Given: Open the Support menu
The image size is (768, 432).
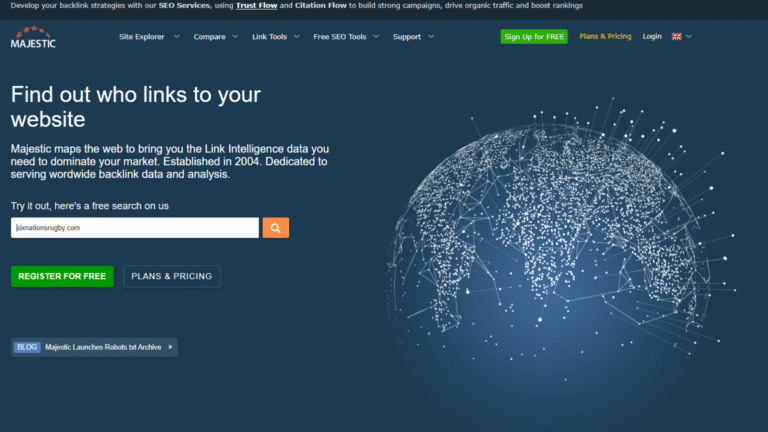Looking at the screenshot, I should click(407, 37).
